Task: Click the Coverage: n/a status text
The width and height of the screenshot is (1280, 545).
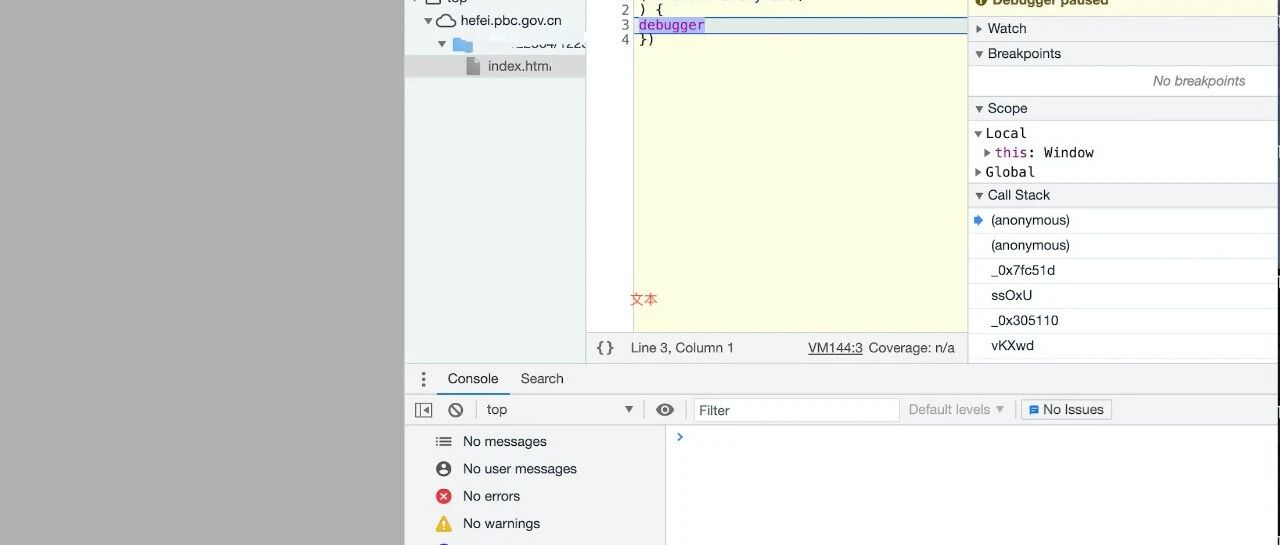Action: [x=911, y=348]
